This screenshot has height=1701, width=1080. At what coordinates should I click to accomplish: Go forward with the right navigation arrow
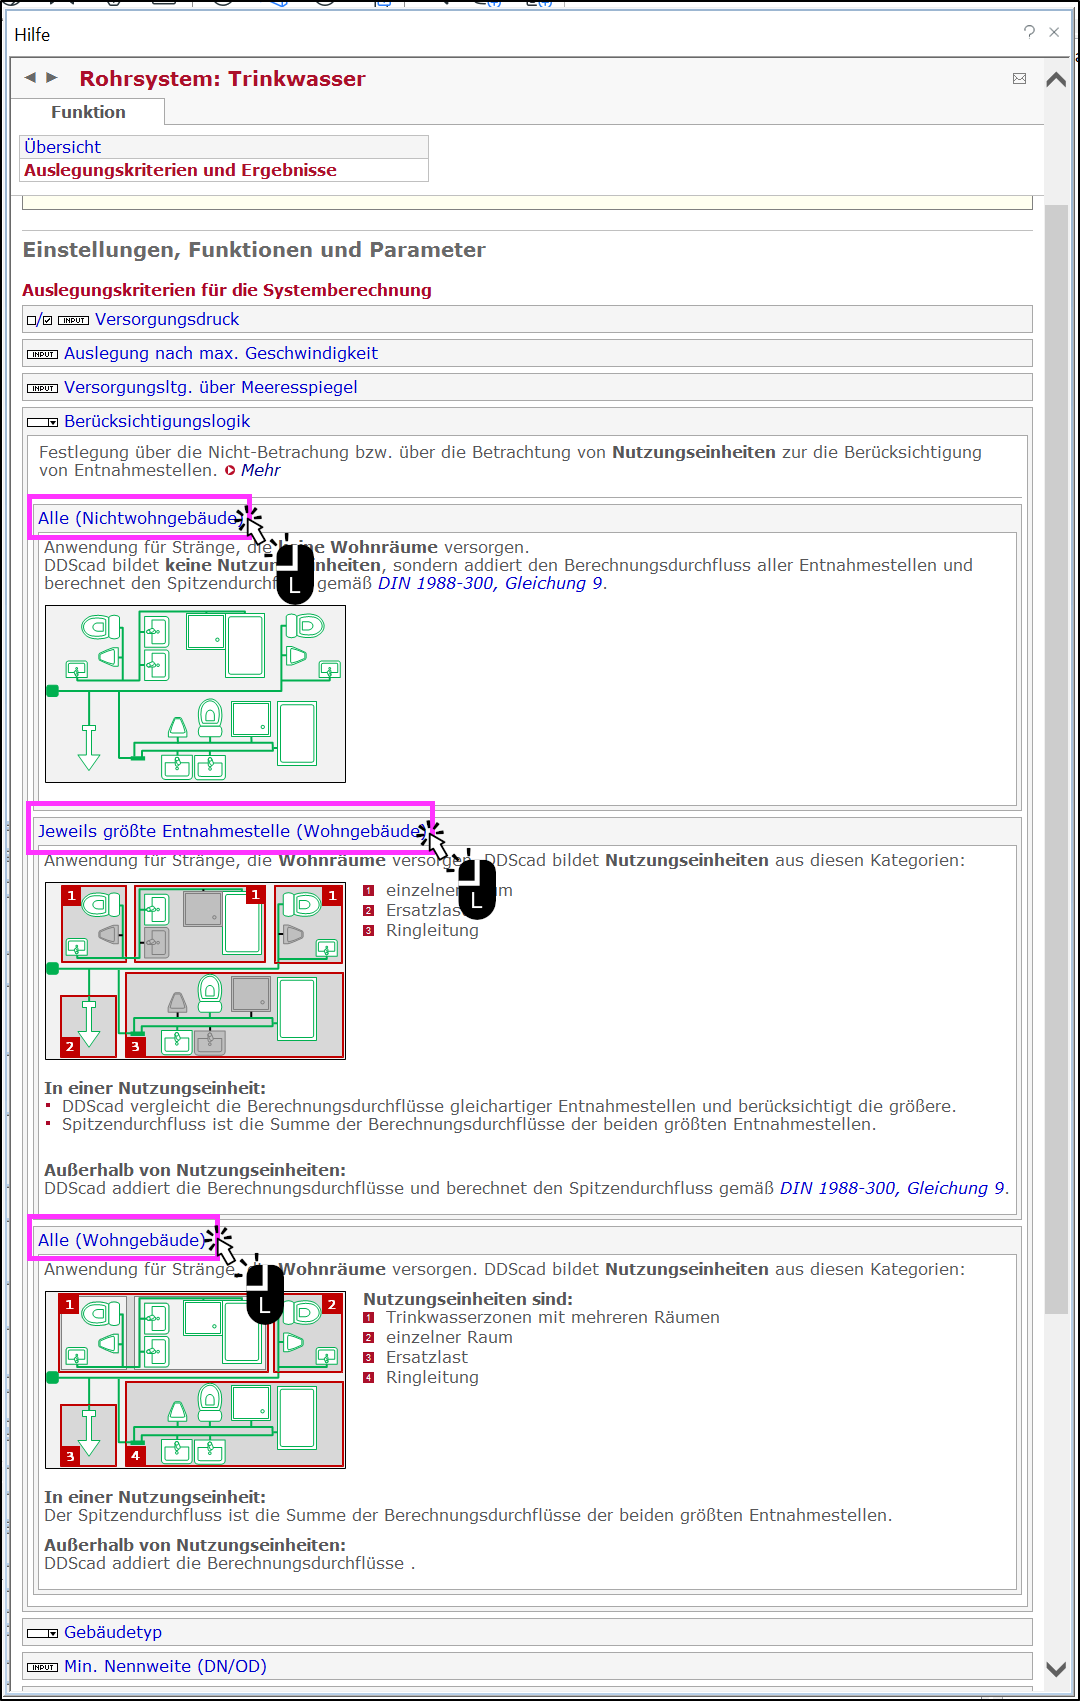[52, 77]
